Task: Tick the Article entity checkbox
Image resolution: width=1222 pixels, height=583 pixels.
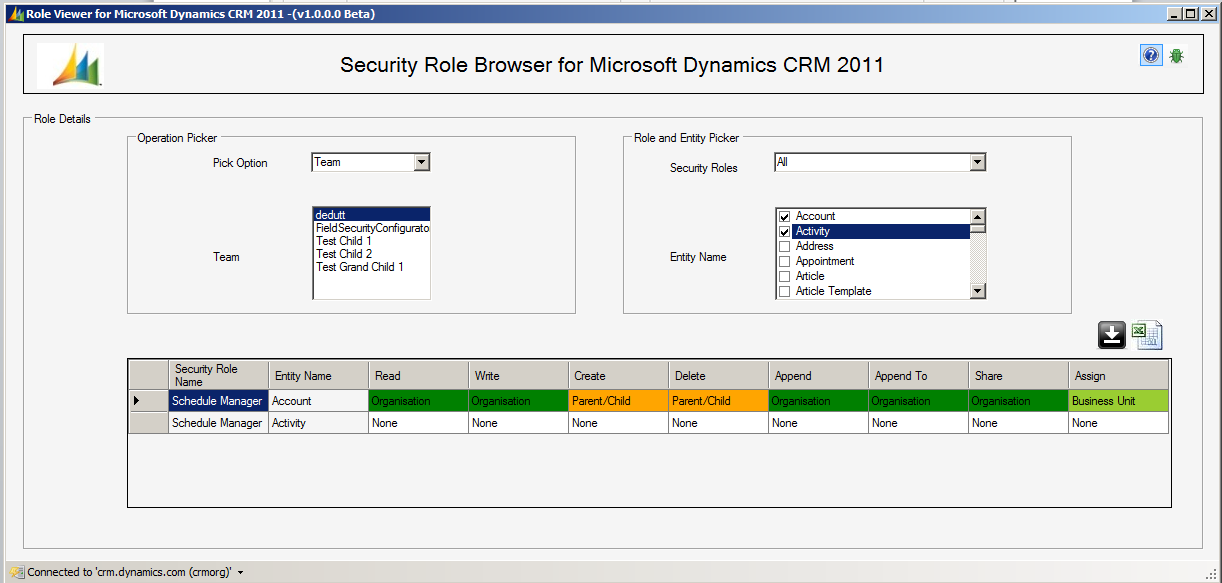Action: 785,276
